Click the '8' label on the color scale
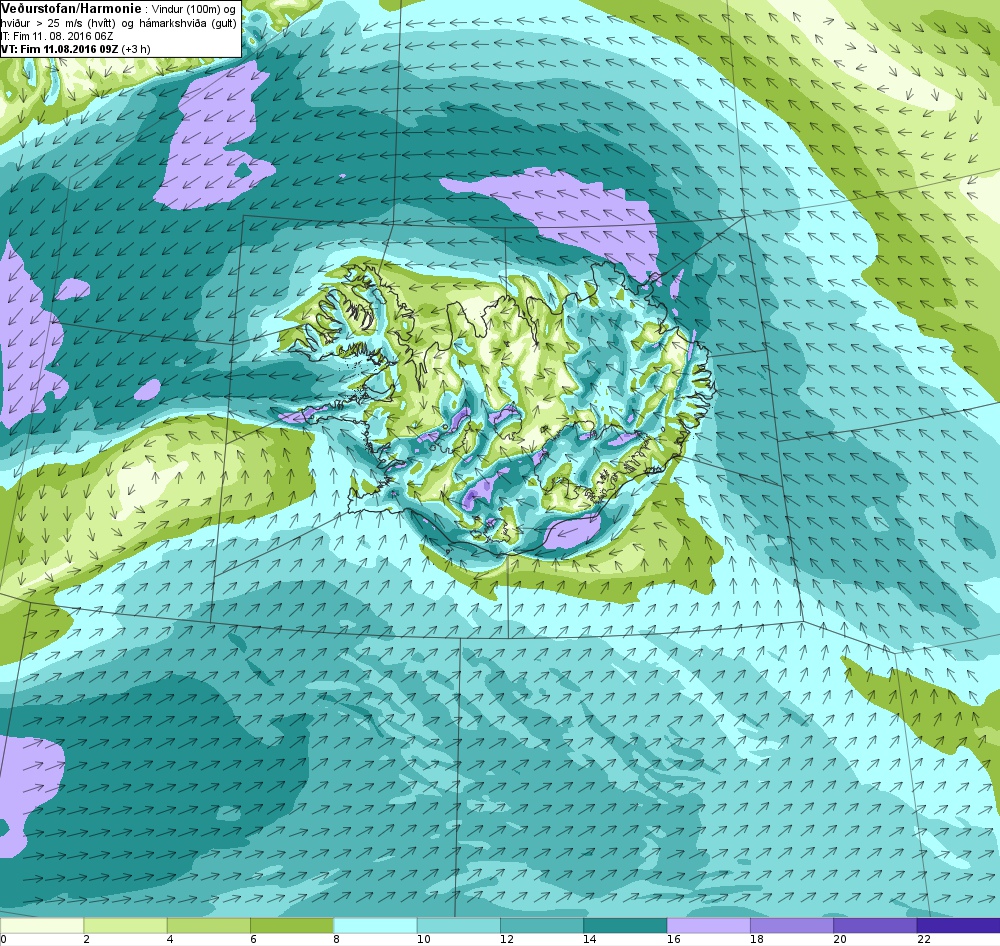 pos(336,939)
